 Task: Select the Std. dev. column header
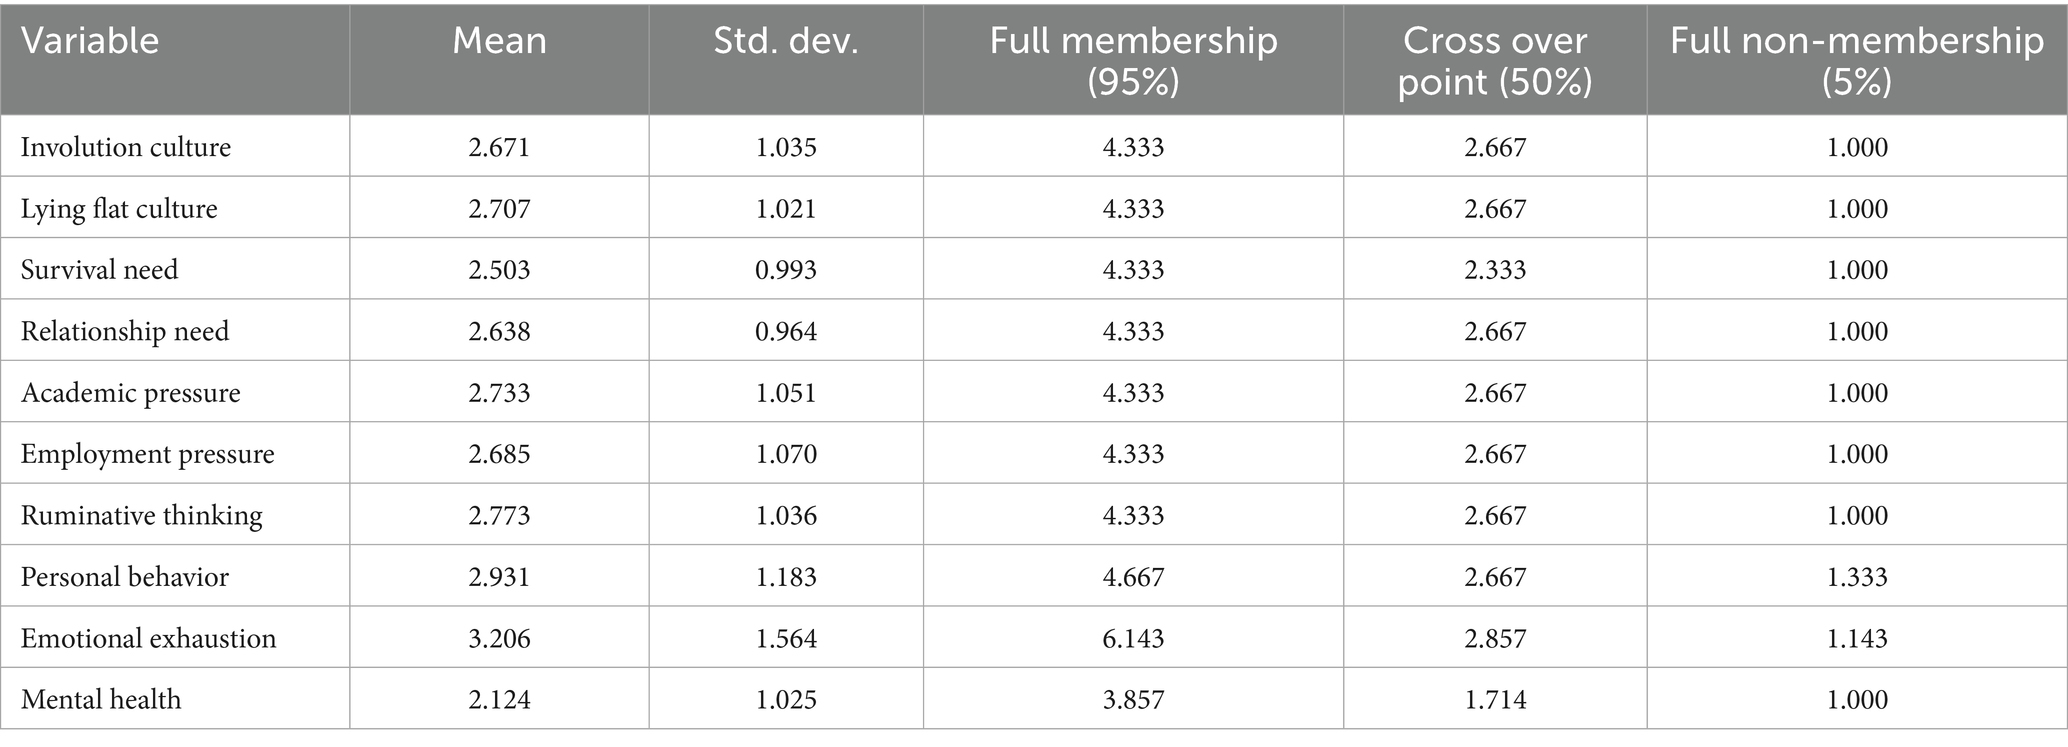click(x=786, y=41)
